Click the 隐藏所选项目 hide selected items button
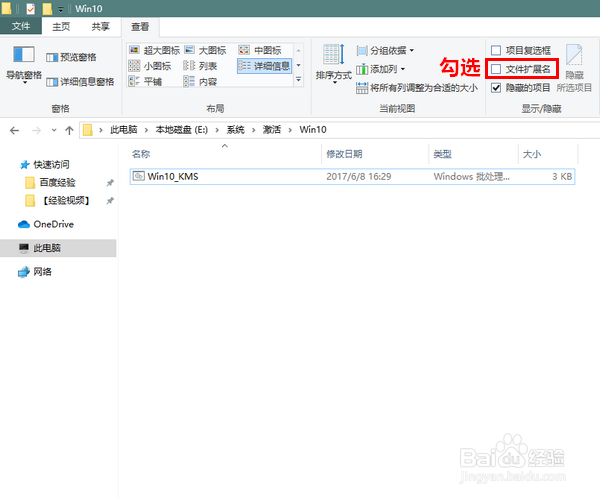 (x=574, y=68)
